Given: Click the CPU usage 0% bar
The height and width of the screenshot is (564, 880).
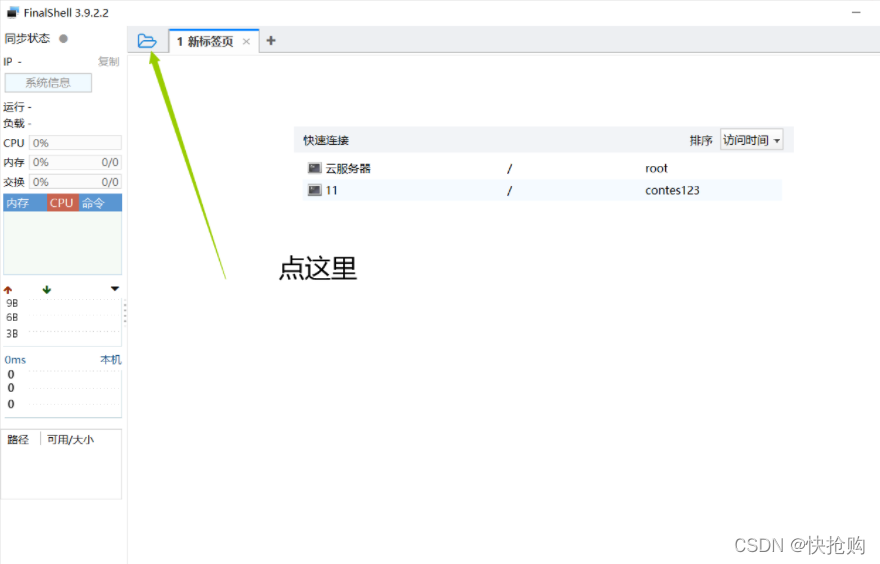Looking at the screenshot, I should pyautogui.click(x=75, y=143).
